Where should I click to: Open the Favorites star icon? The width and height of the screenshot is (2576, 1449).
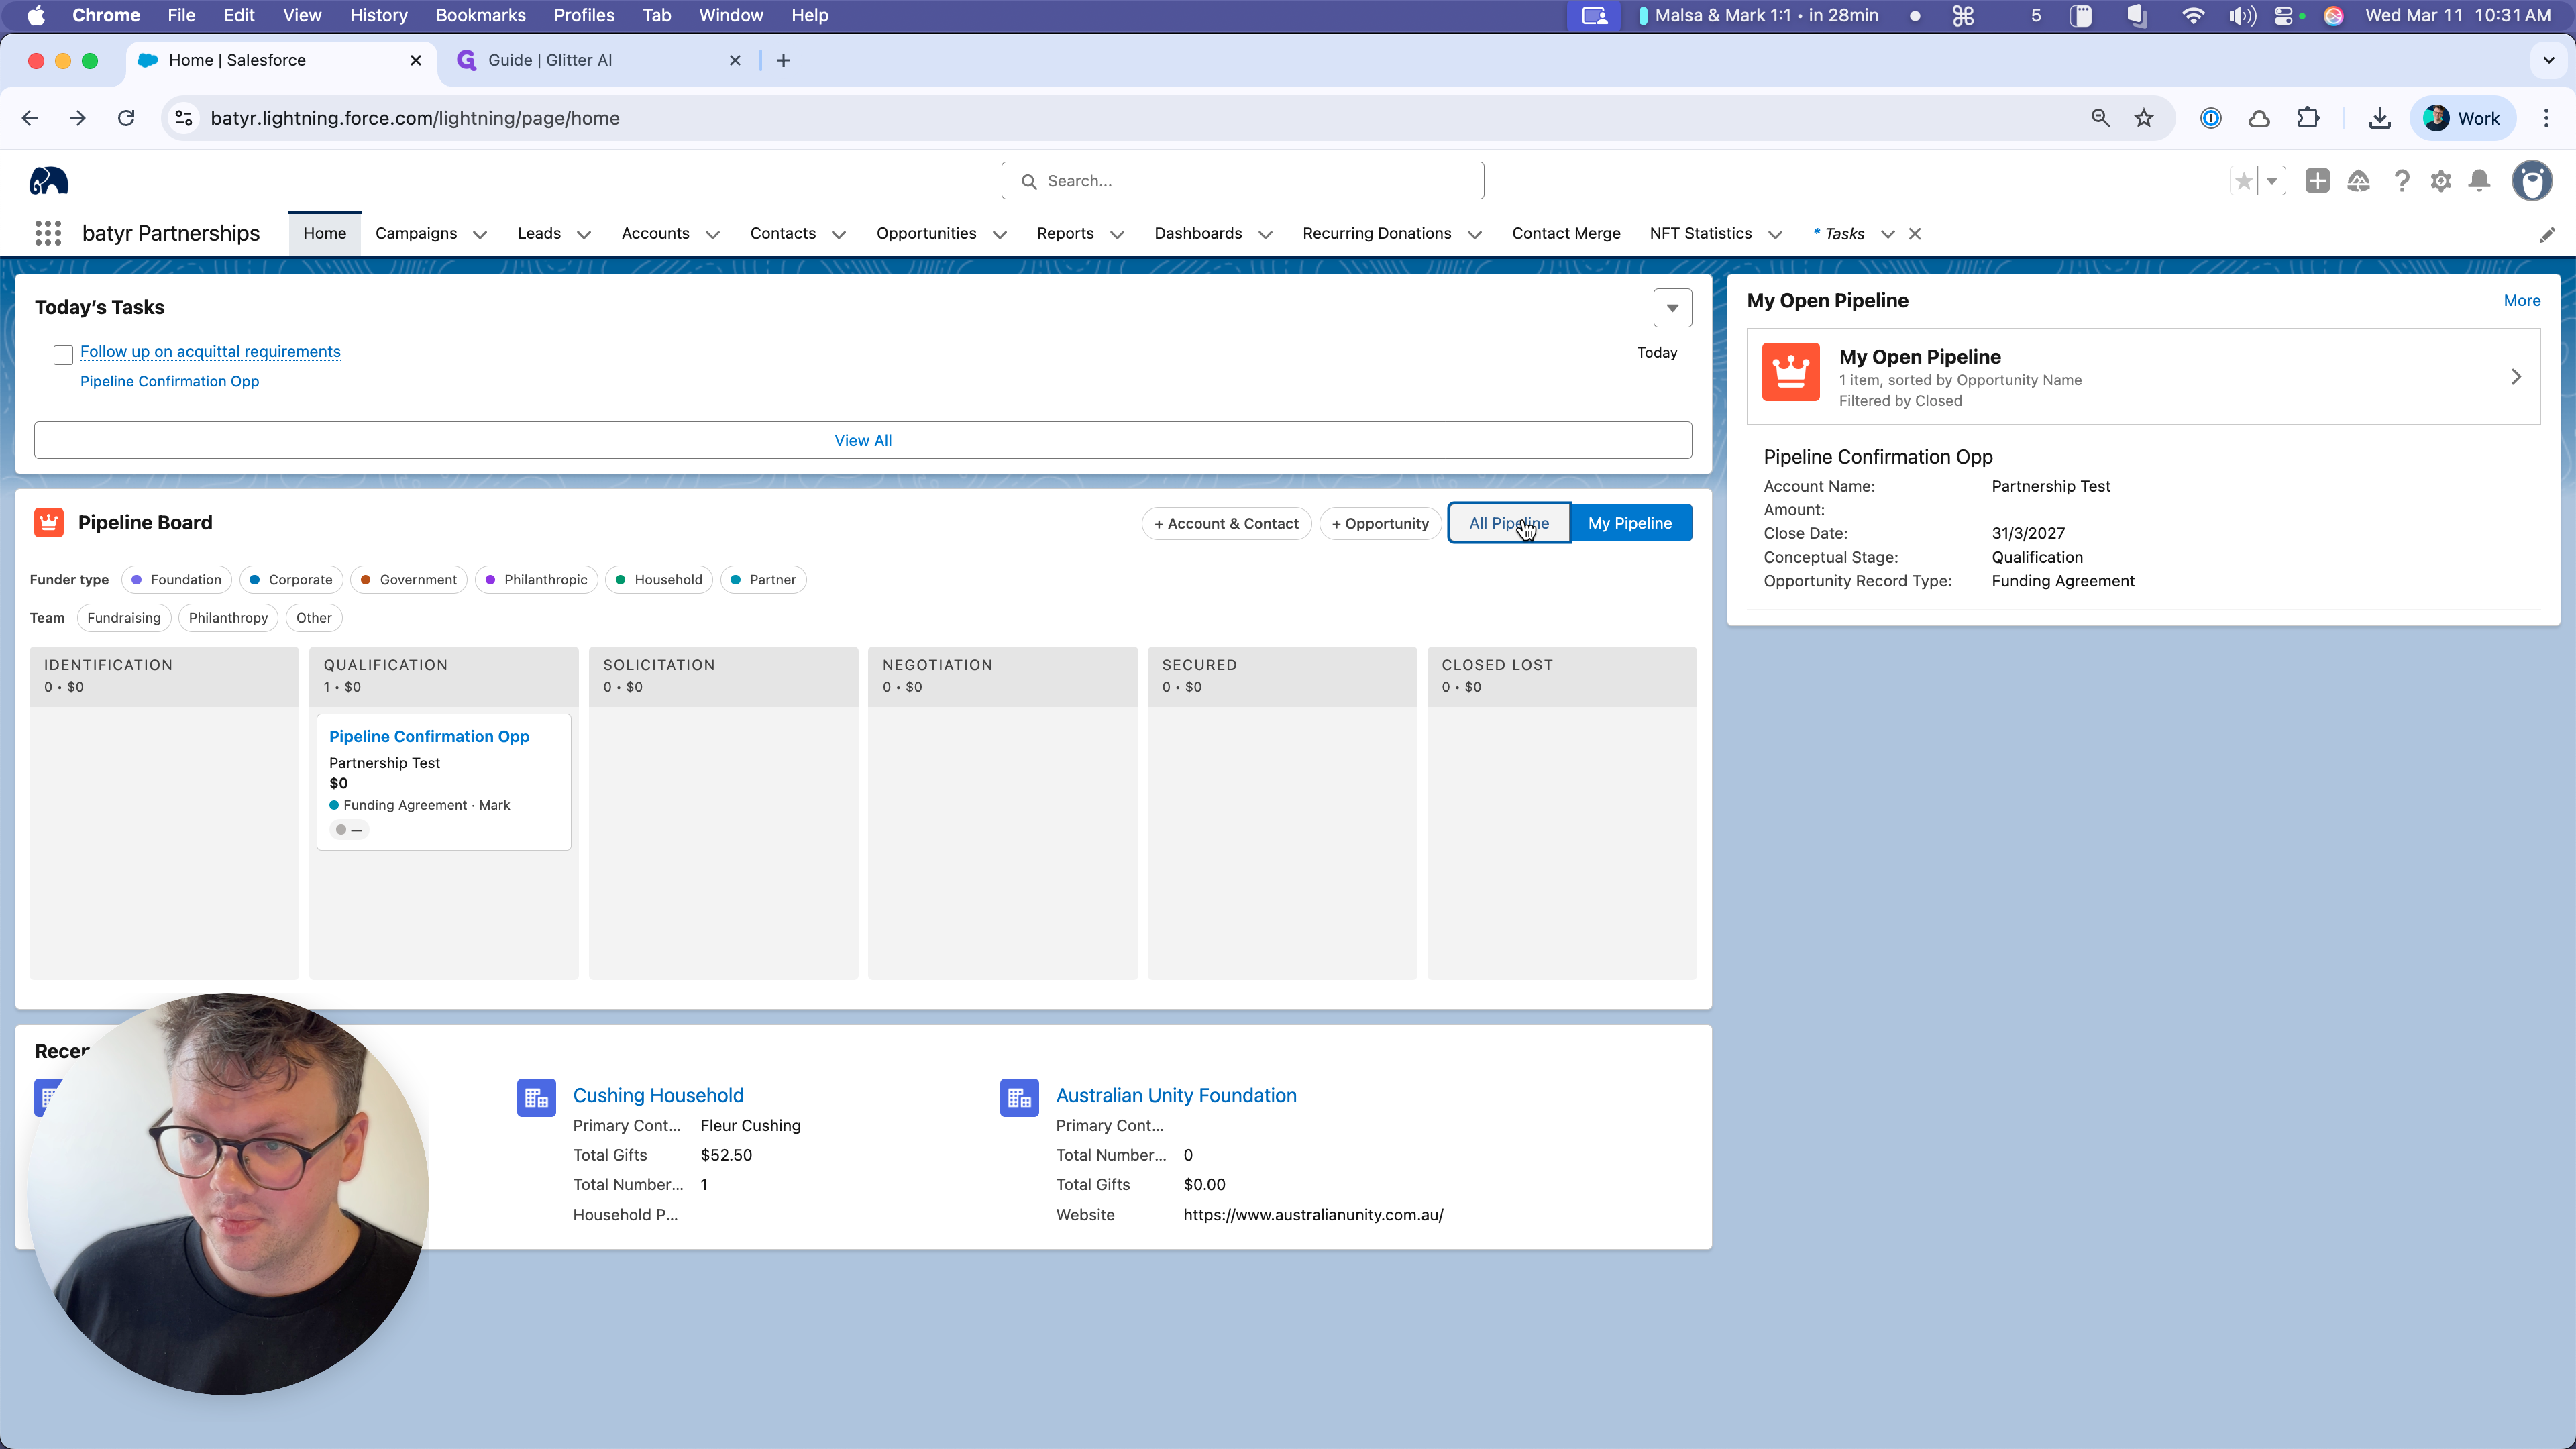(2243, 181)
